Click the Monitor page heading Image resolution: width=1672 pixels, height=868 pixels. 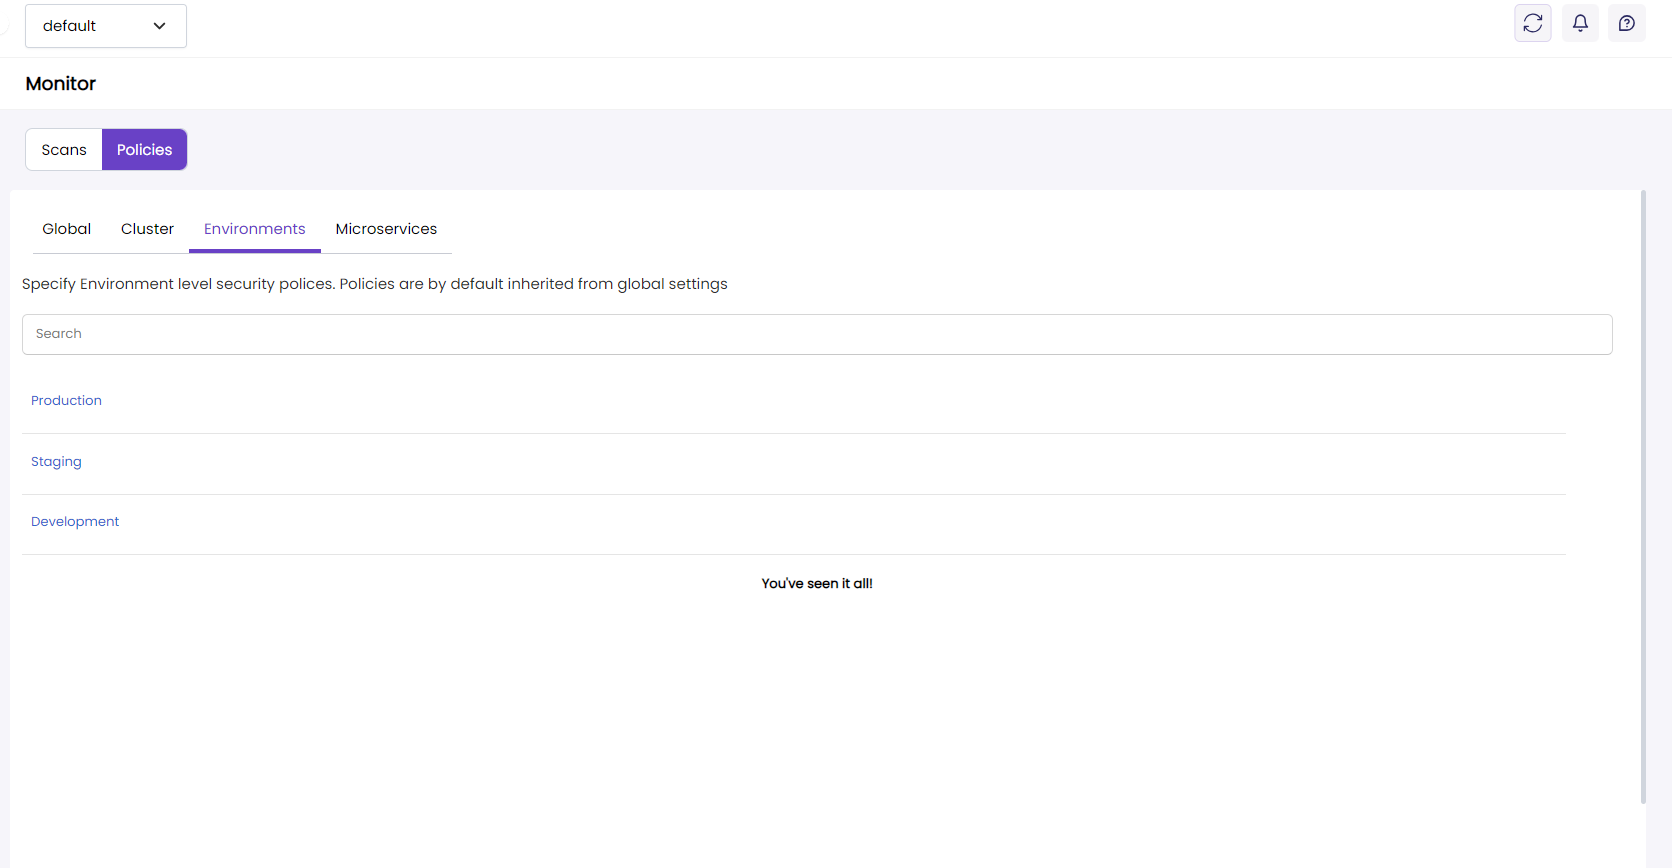click(61, 84)
